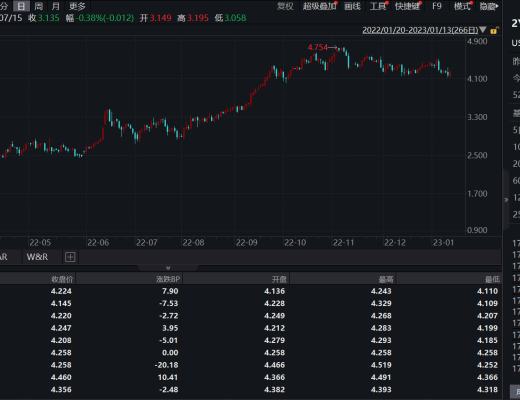Select the closing price cell 4.247
The height and width of the screenshot is (400, 520).
[x=61, y=328]
